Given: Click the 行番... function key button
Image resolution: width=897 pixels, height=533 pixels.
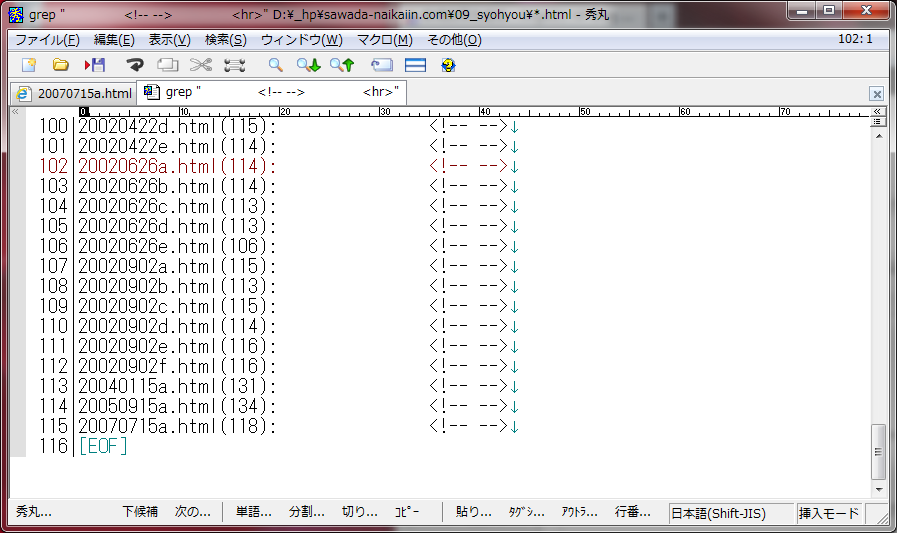Looking at the screenshot, I should (x=633, y=512).
